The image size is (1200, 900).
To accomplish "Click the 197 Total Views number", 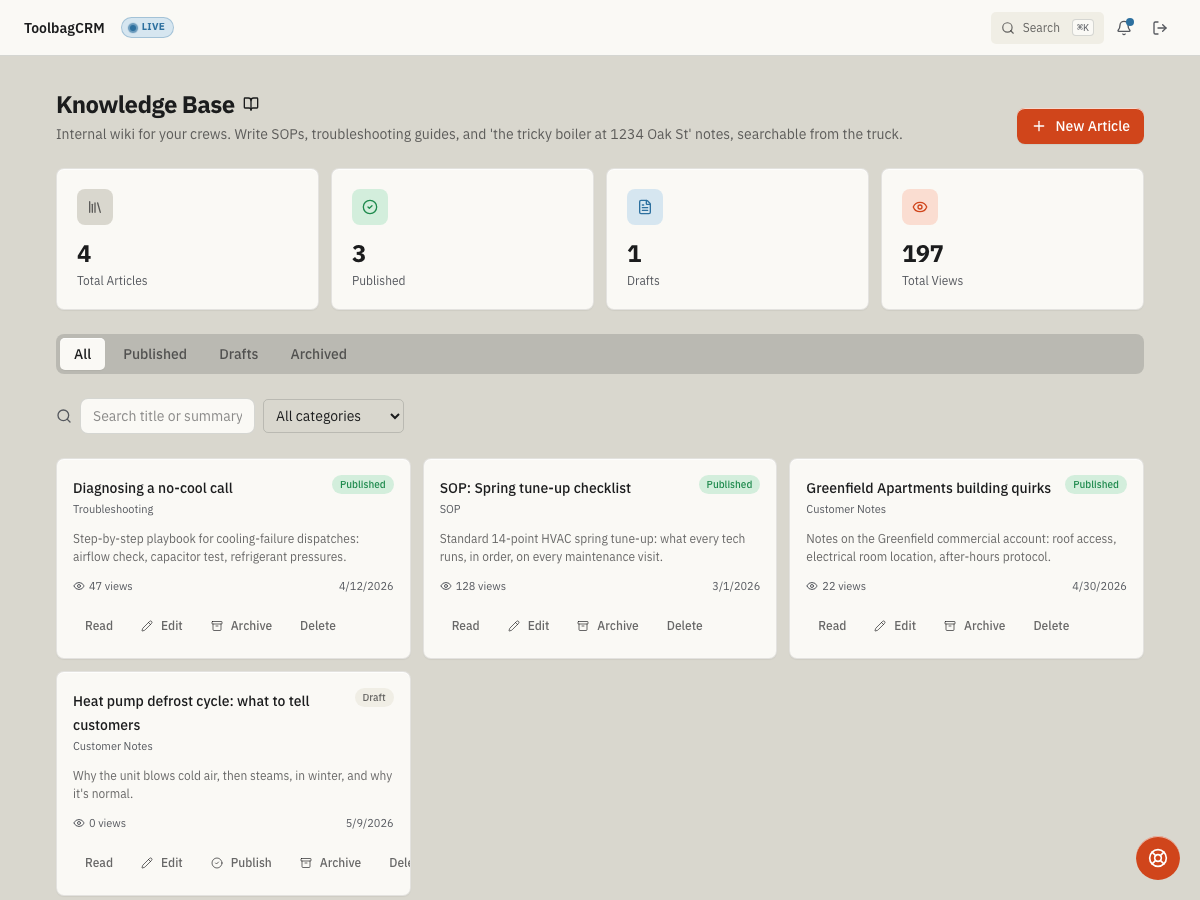I will 922,254.
